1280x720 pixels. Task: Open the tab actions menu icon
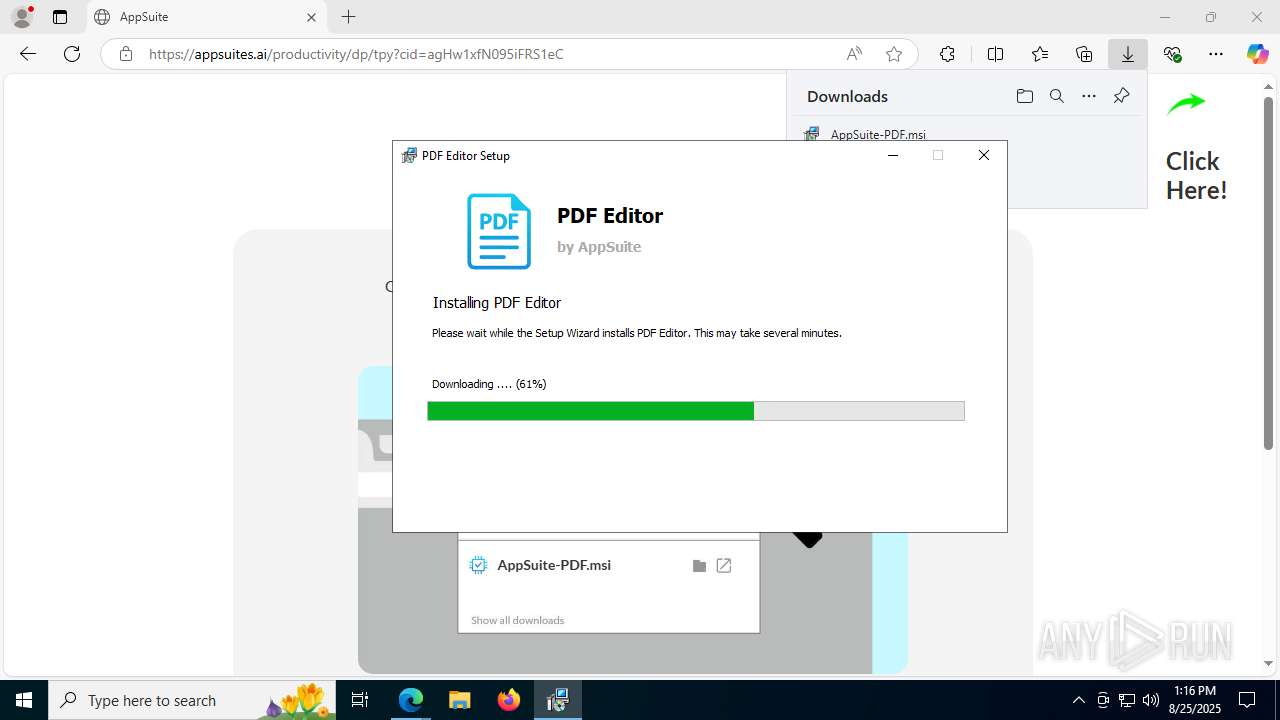pyautogui.click(x=60, y=17)
